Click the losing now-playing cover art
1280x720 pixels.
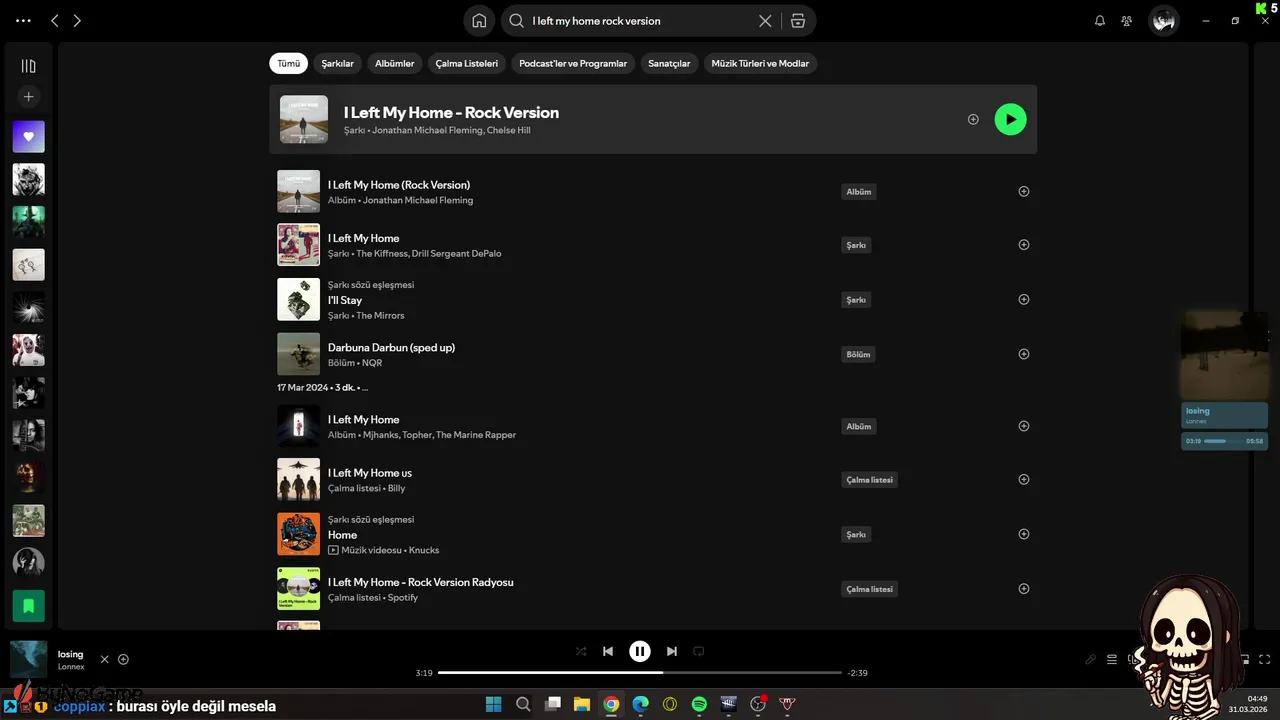tap(28, 659)
